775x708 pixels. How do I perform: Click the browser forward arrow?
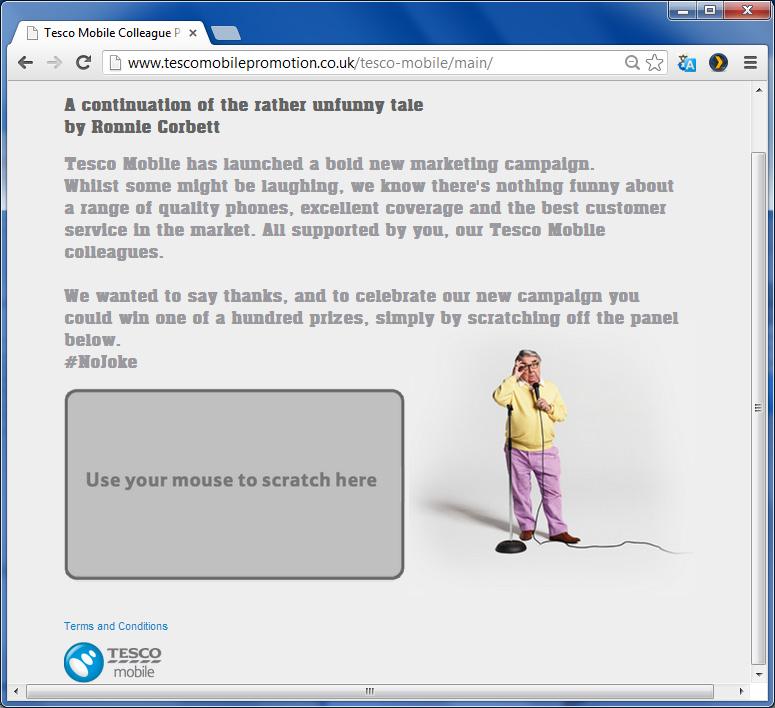(54, 63)
